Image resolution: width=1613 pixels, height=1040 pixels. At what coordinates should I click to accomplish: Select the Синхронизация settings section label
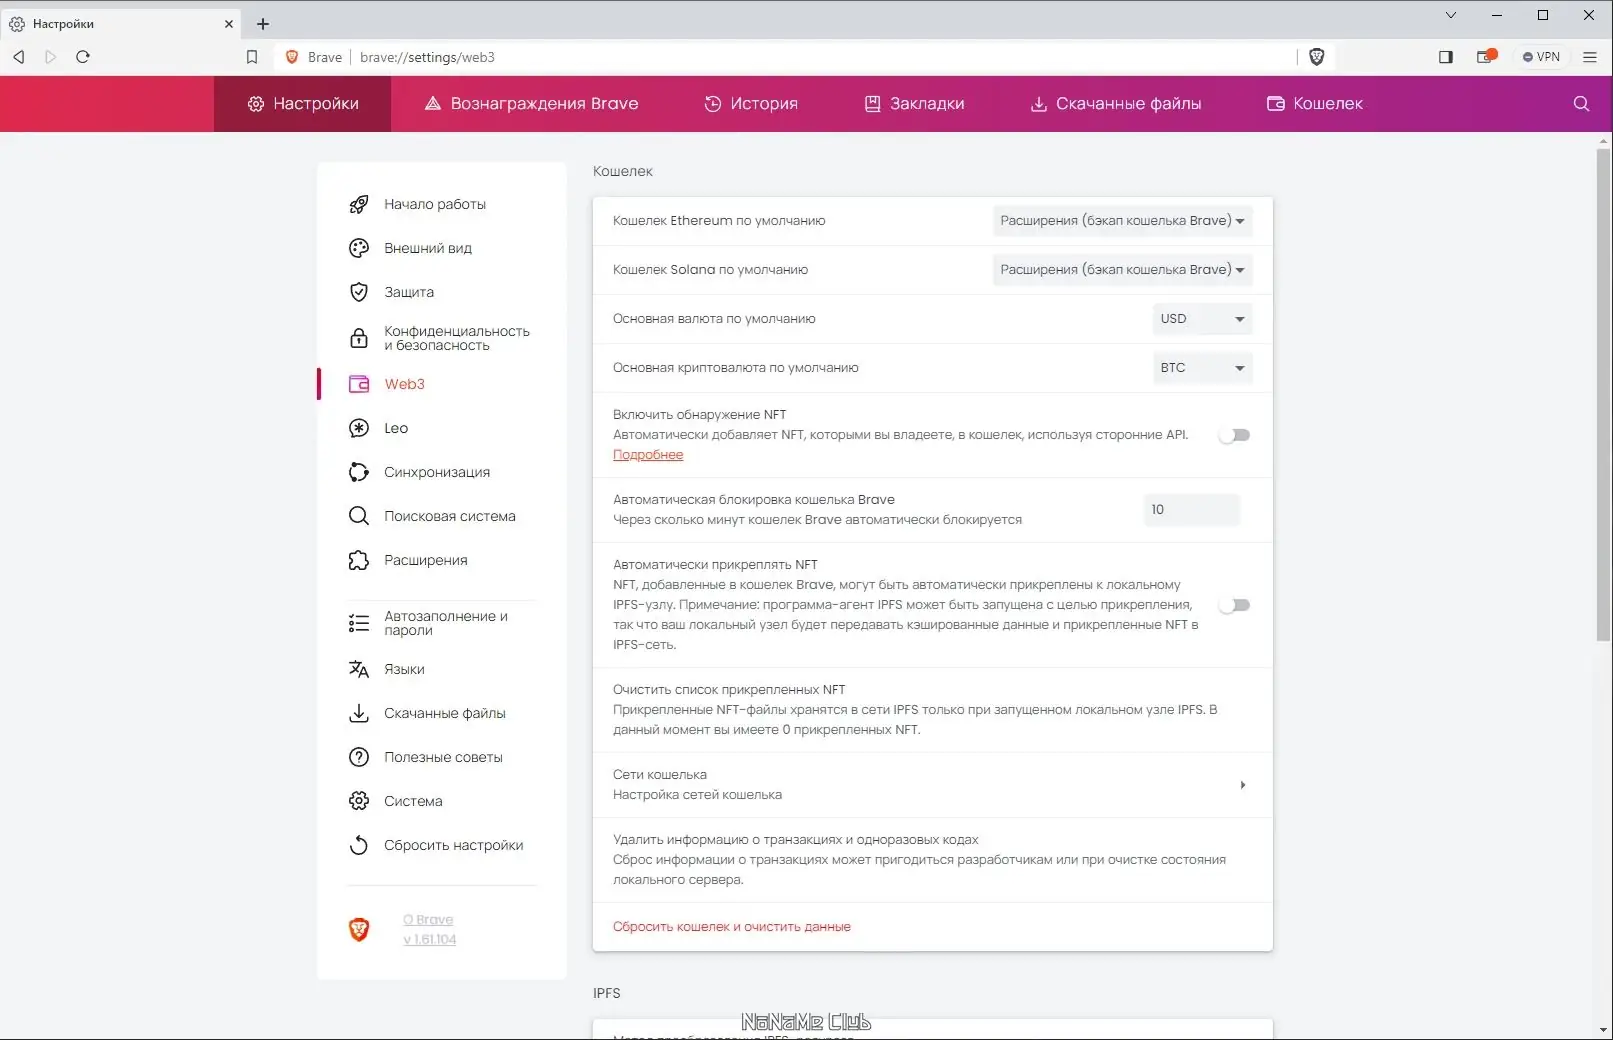(437, 472)
